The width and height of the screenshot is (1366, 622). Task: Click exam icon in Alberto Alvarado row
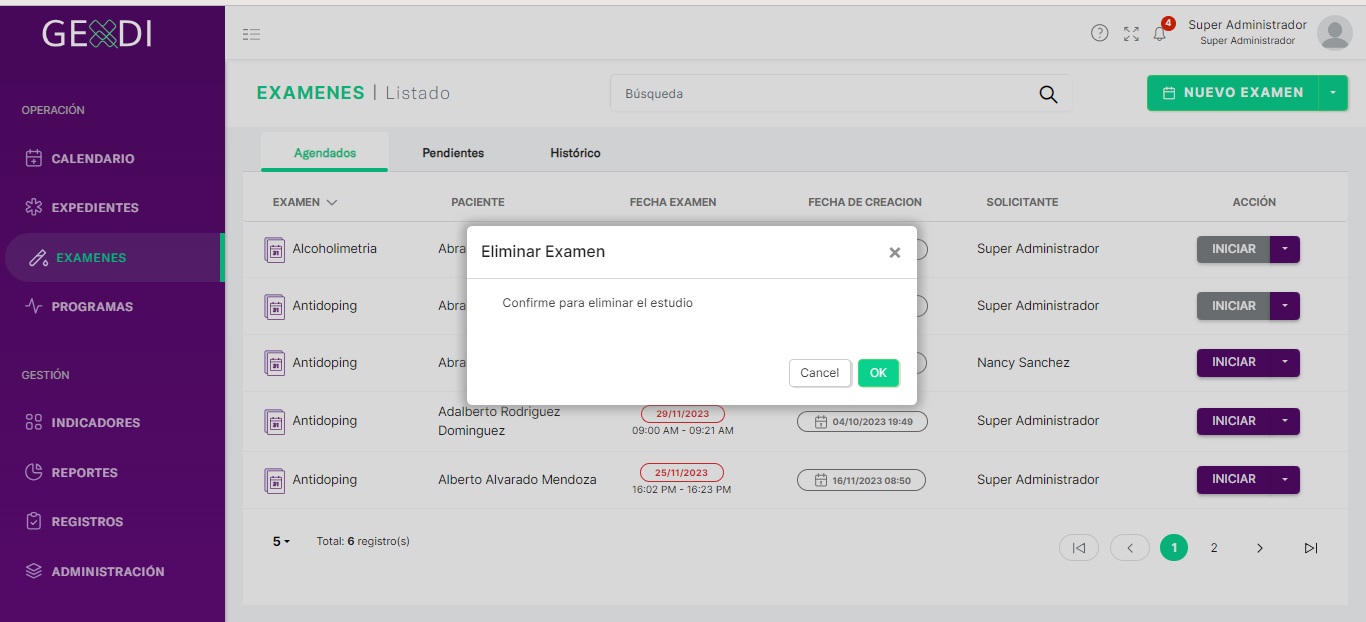(x=275, y=481)
